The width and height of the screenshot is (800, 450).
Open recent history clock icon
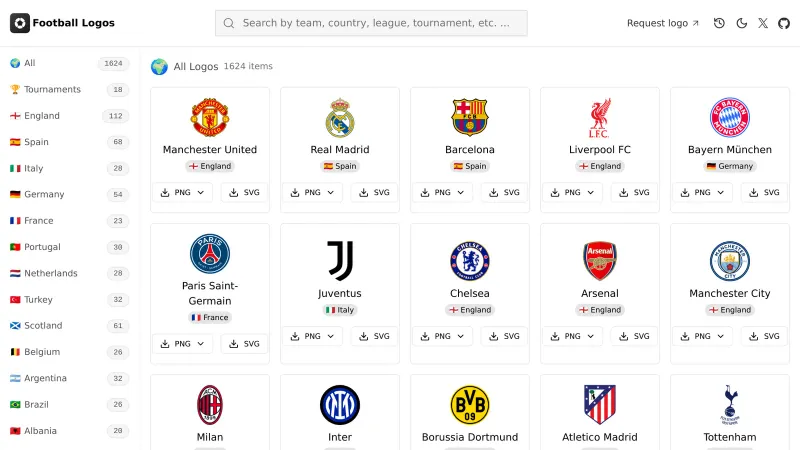pos(719,23)
